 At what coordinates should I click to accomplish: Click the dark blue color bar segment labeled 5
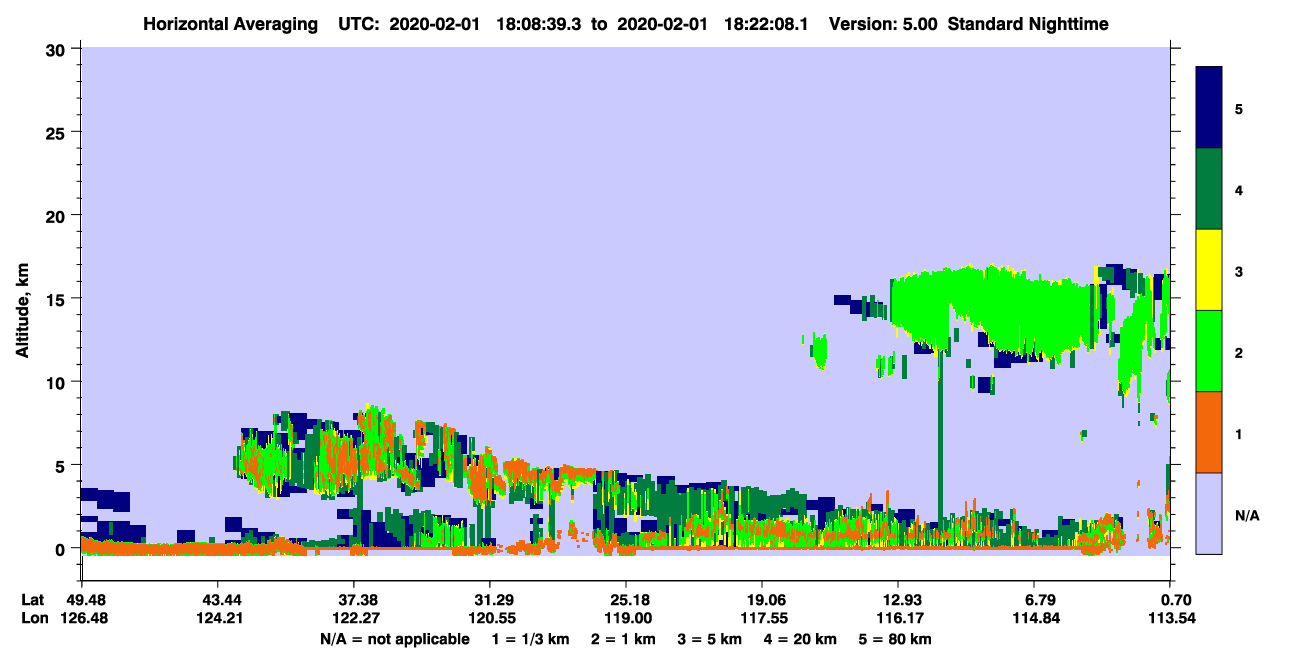pyautogui.click(x=1209, y=108)
